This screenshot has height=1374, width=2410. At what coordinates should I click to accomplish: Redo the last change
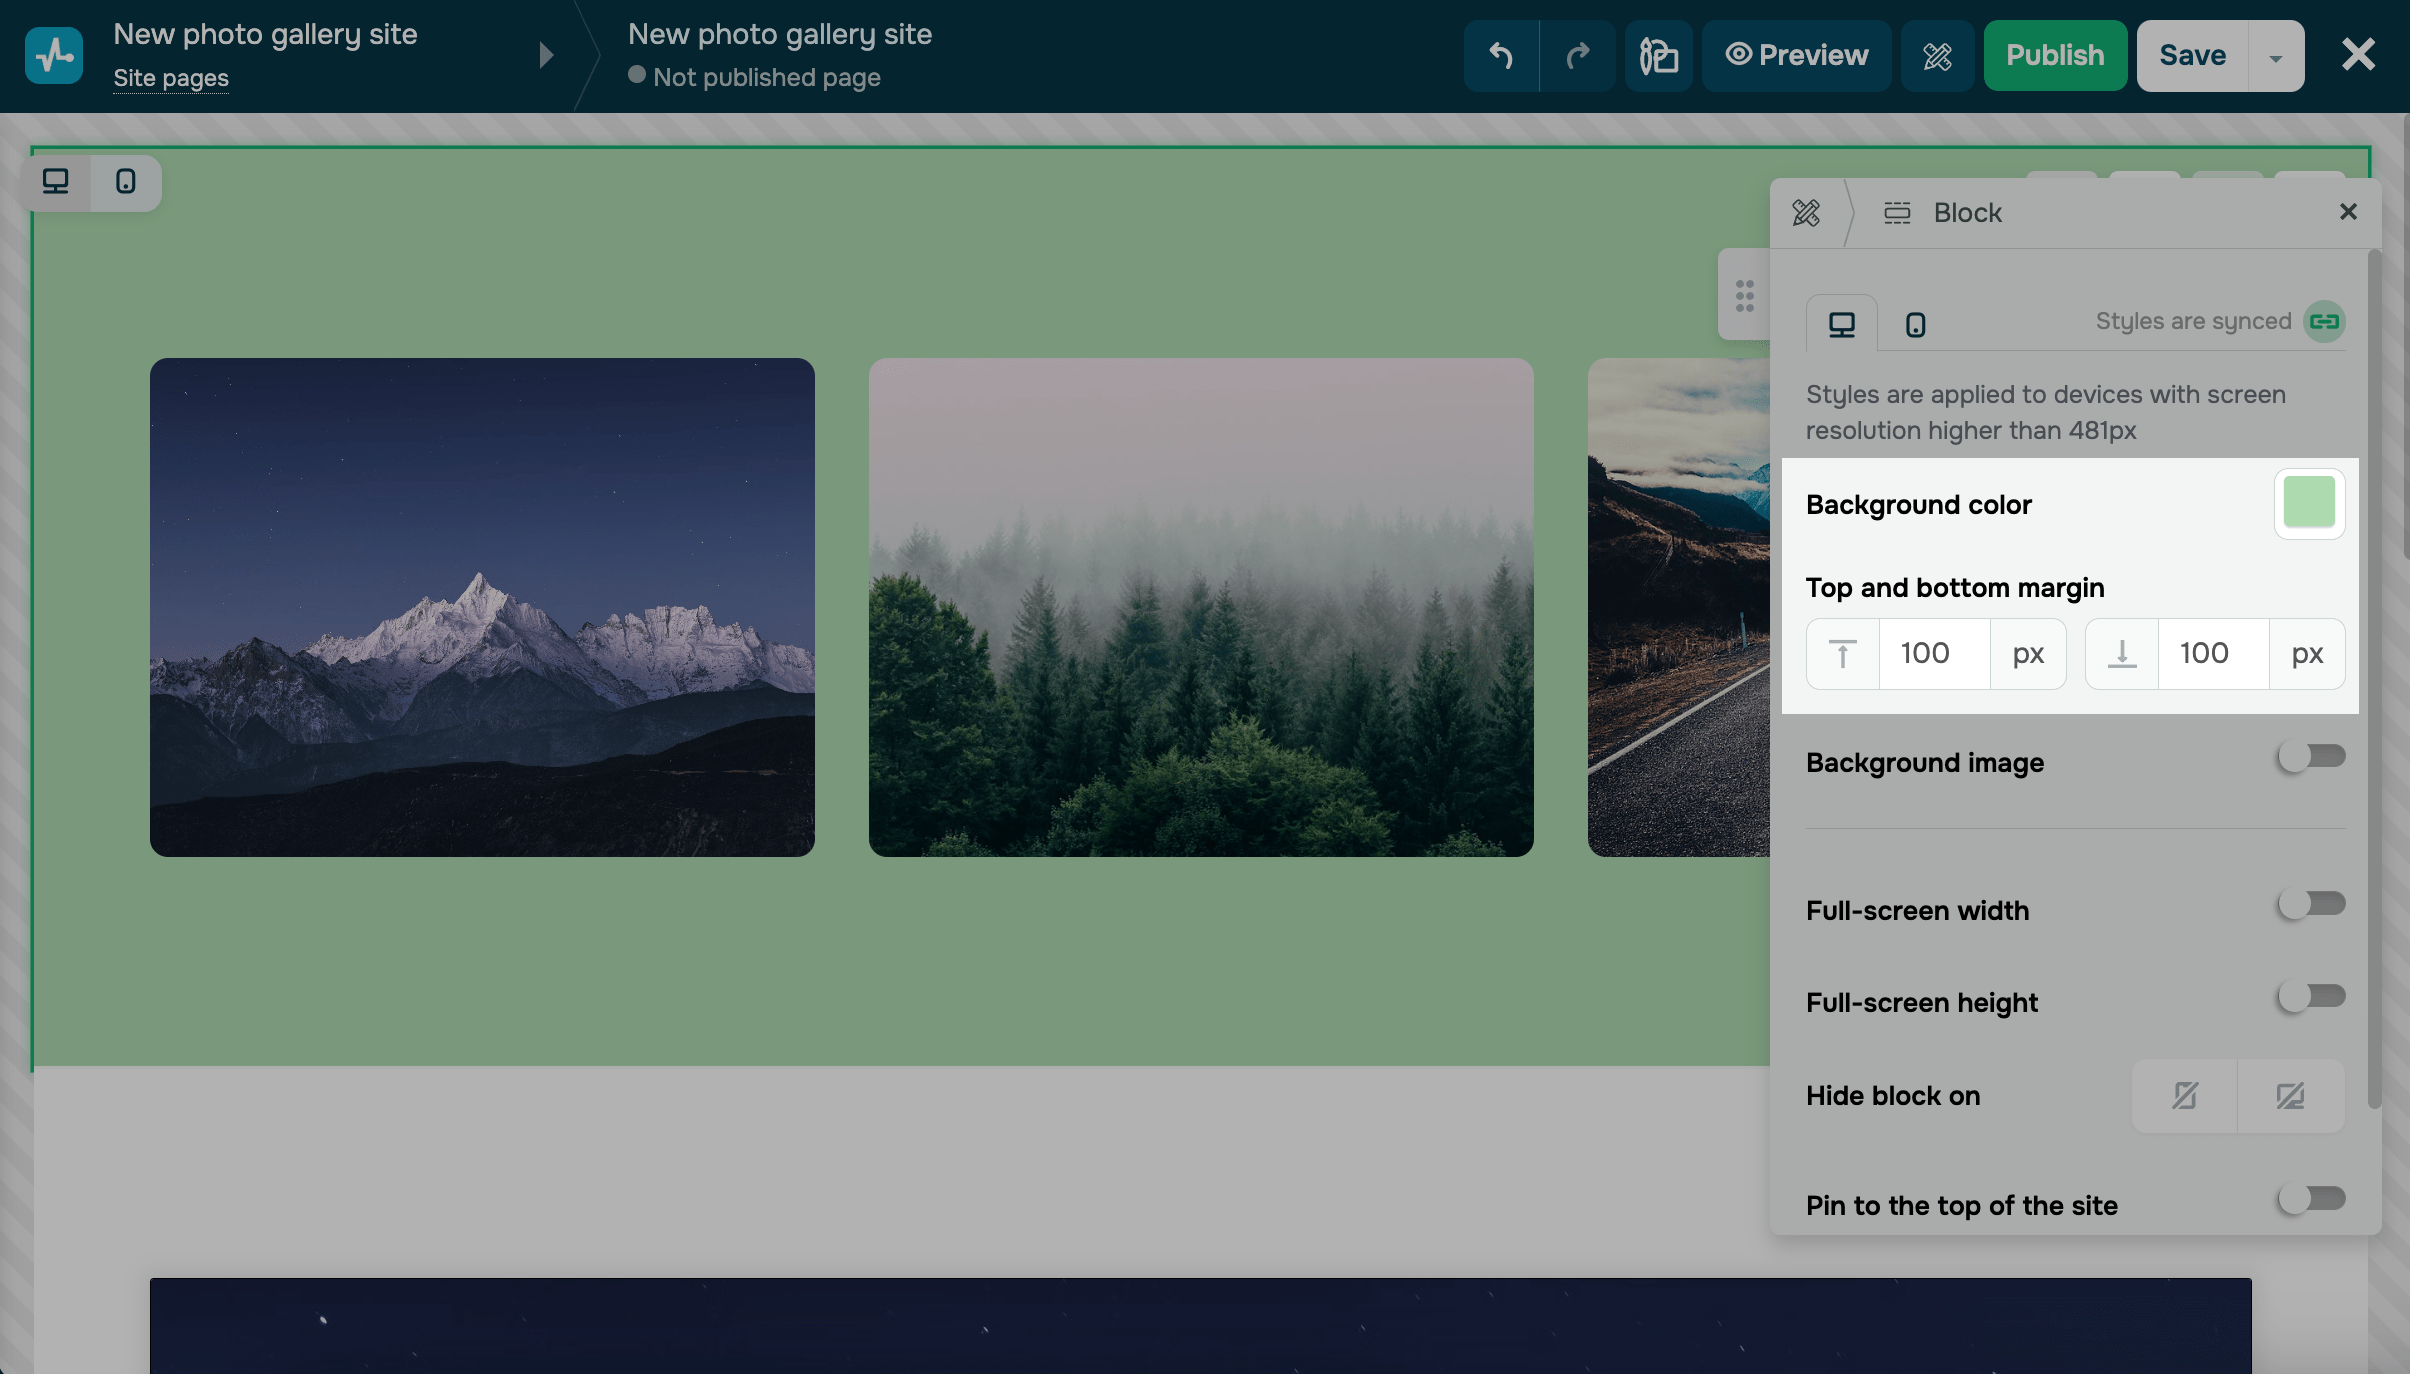[x=1578, y=55]
